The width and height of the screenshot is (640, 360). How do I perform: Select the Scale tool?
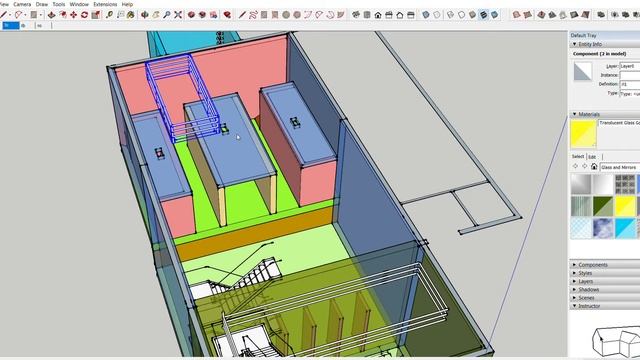(x=96, y=15)
